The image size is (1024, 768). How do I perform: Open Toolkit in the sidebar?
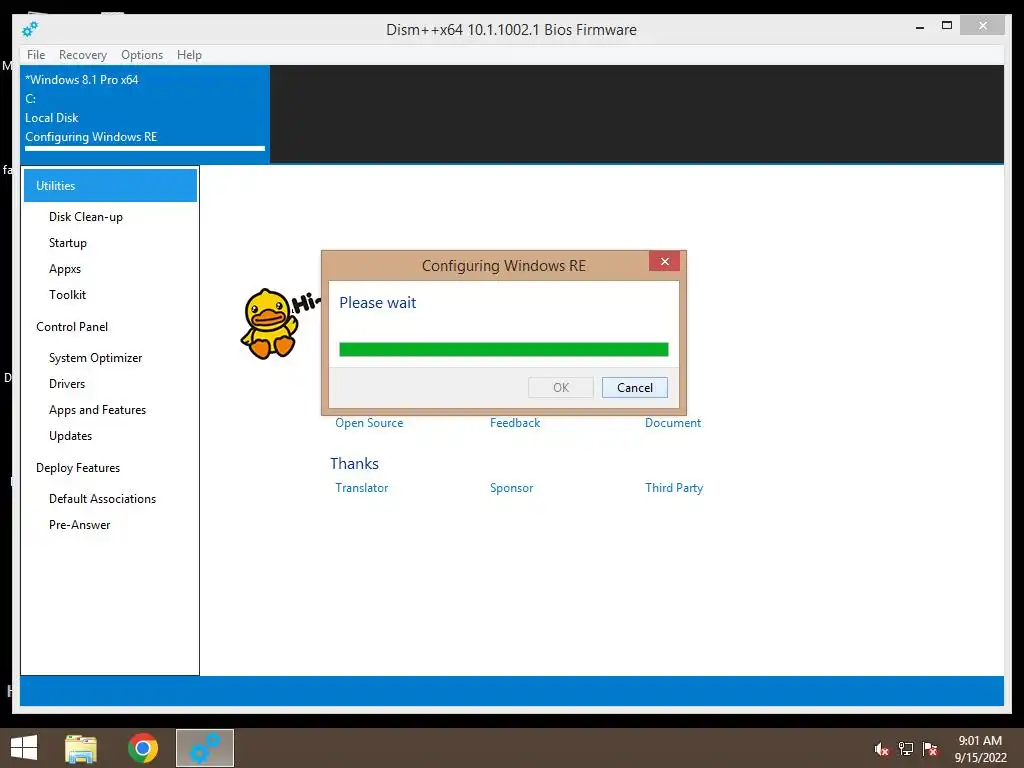[x=67, y=295]
